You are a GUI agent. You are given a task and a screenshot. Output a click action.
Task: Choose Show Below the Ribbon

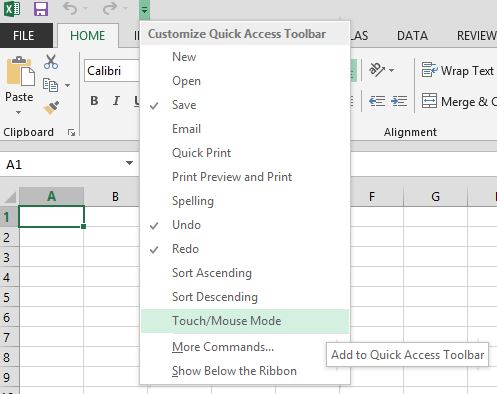[245, 371]
